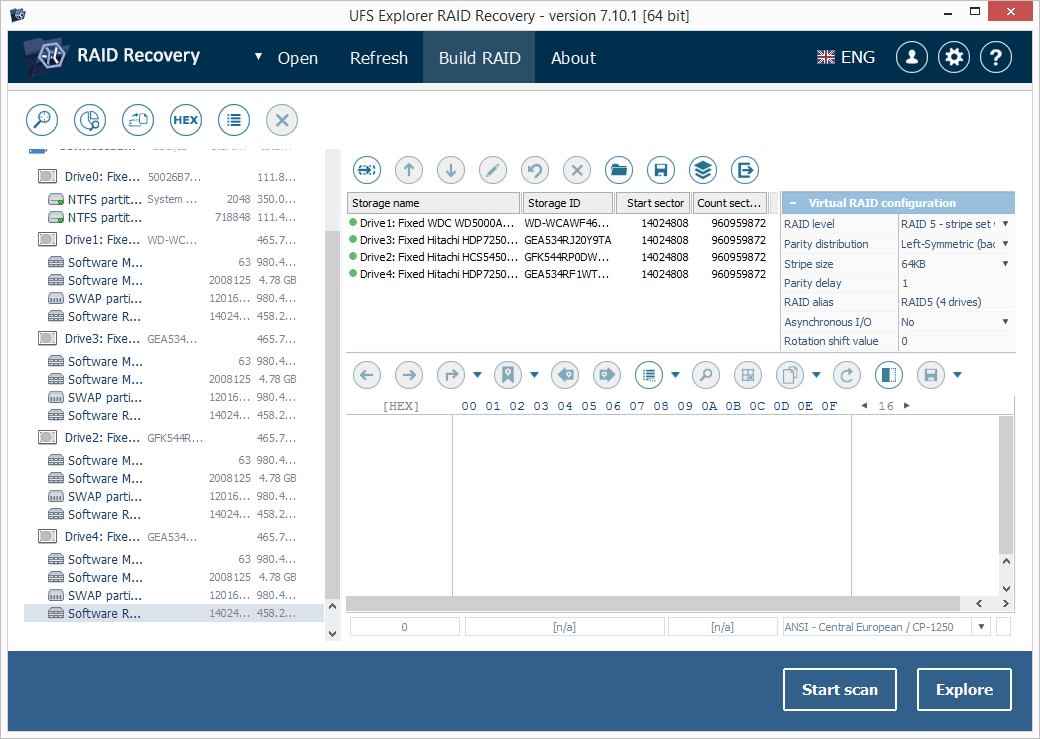
Task: Click the About menu item
Action: 573,58
